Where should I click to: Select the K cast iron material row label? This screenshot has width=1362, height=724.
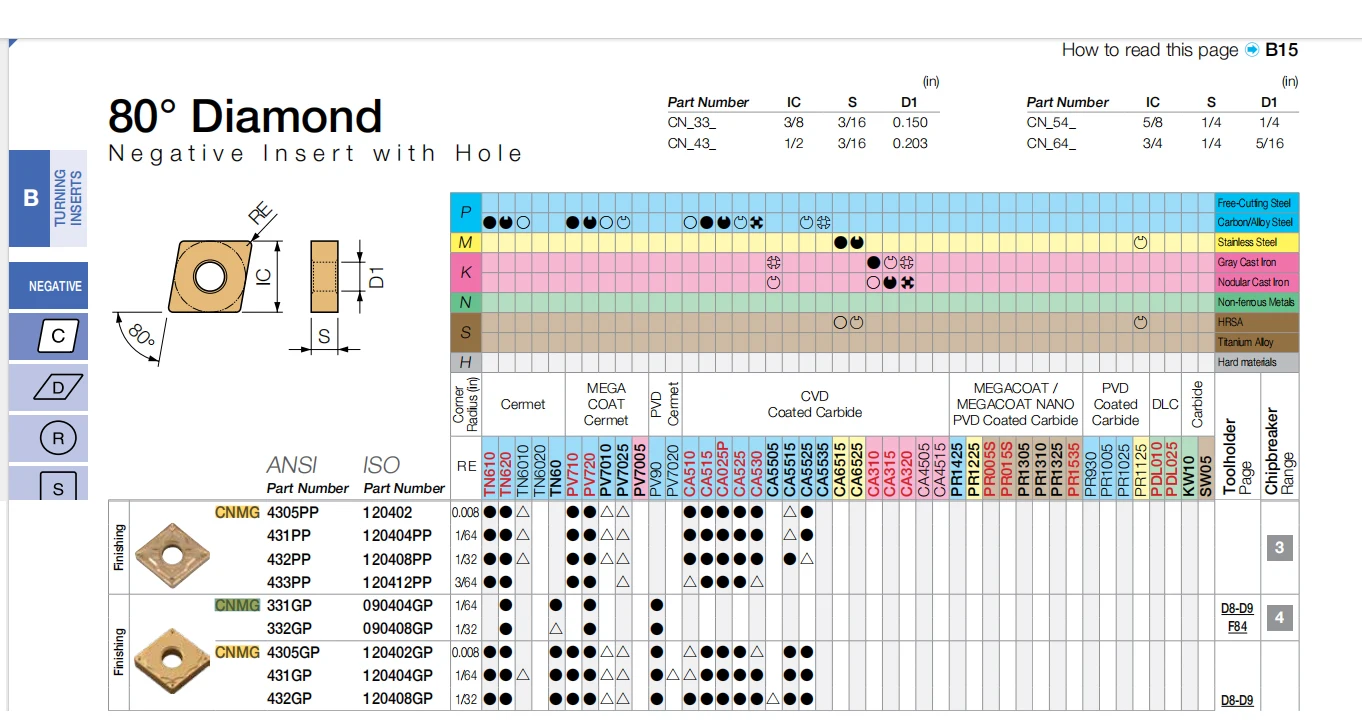466,272
